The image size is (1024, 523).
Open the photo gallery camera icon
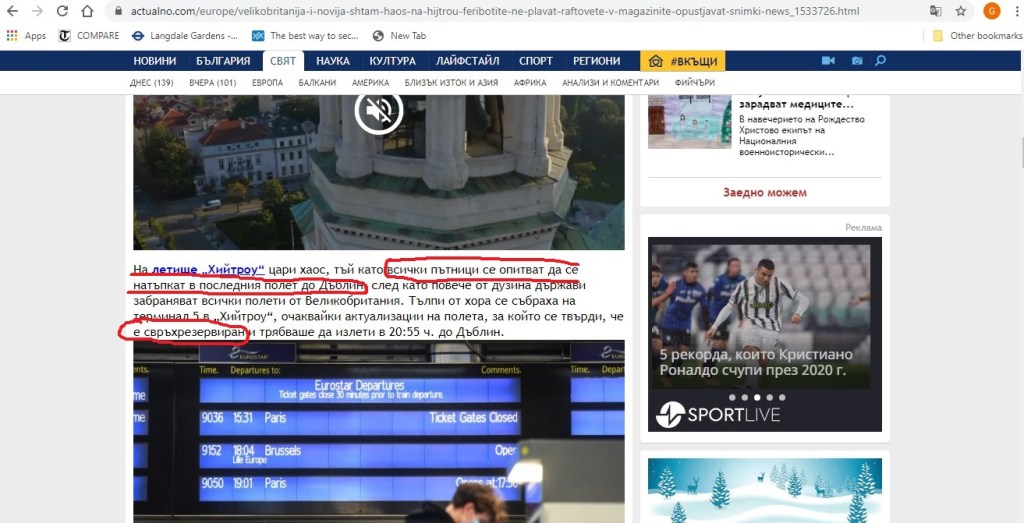click(856, 61)
